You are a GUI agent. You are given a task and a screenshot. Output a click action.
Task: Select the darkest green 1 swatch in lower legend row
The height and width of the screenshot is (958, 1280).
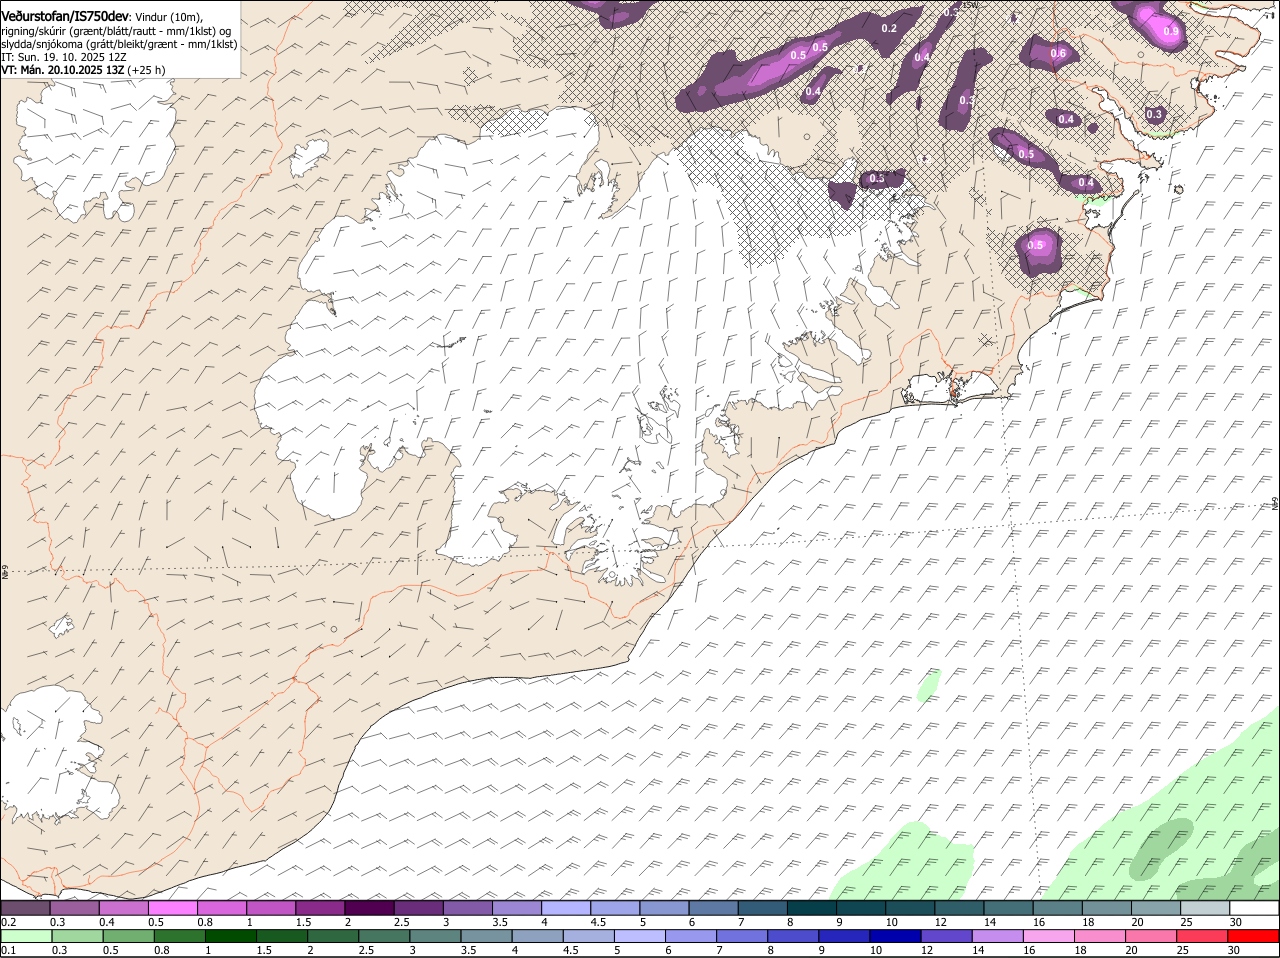coord(230,936)
